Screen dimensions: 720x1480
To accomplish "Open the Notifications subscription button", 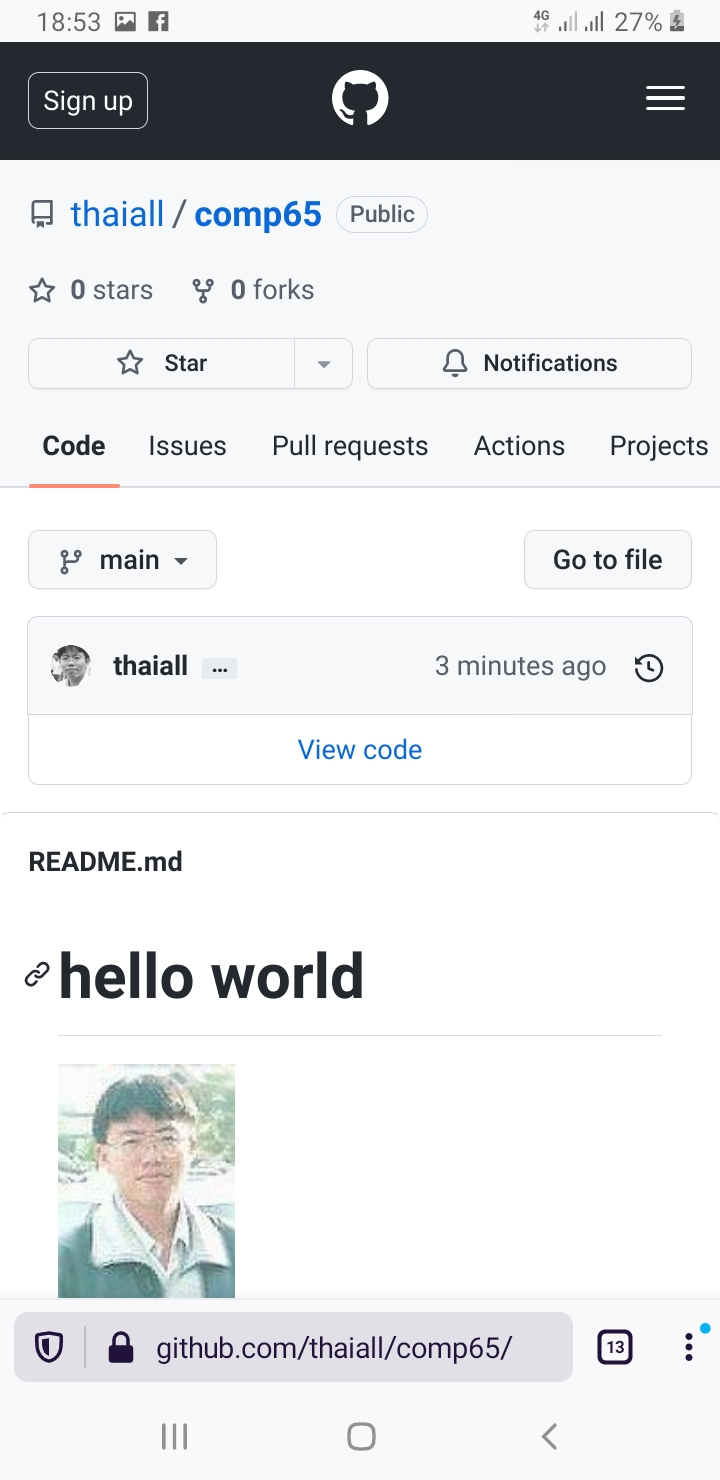I will point(529,363).
